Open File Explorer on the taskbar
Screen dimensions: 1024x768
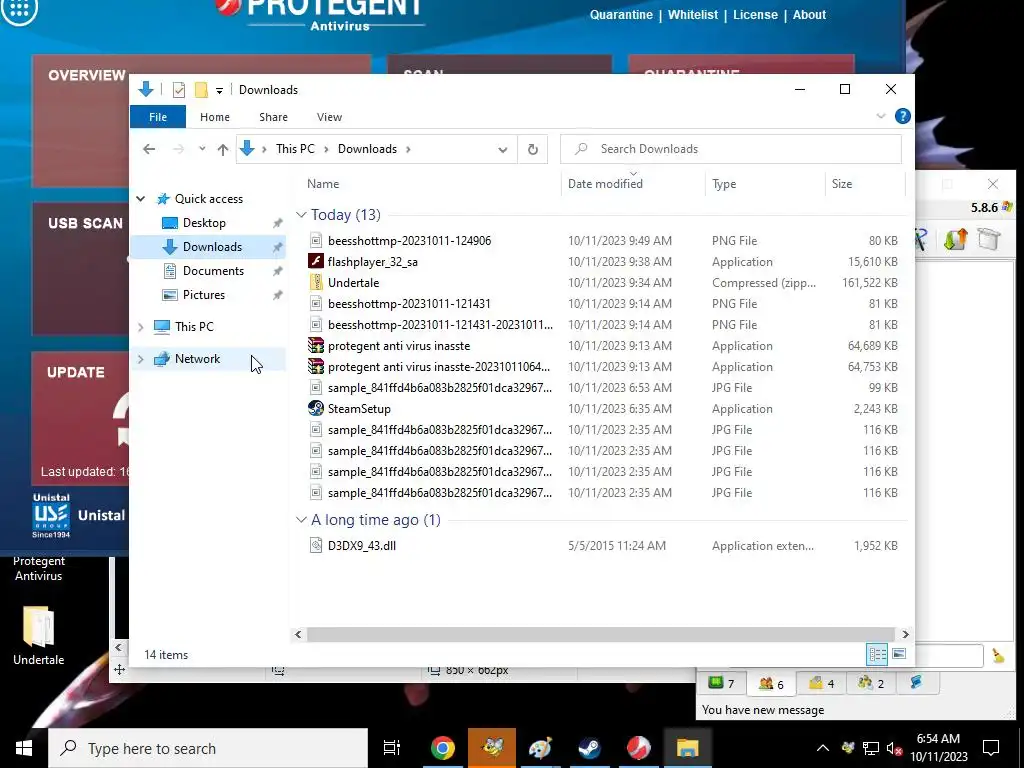(687, 748)
